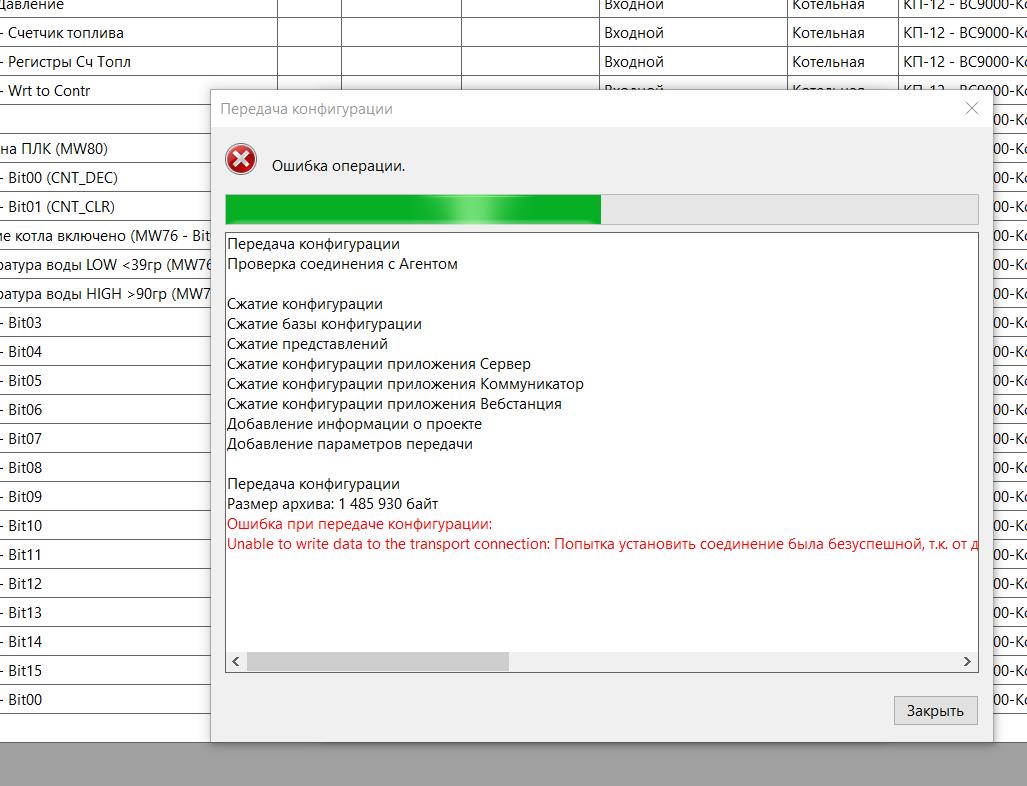Select the 'Bit01 (CNT_CLR)' row
This screenshot has width=1027, height=786.
[x=61, y=207]
